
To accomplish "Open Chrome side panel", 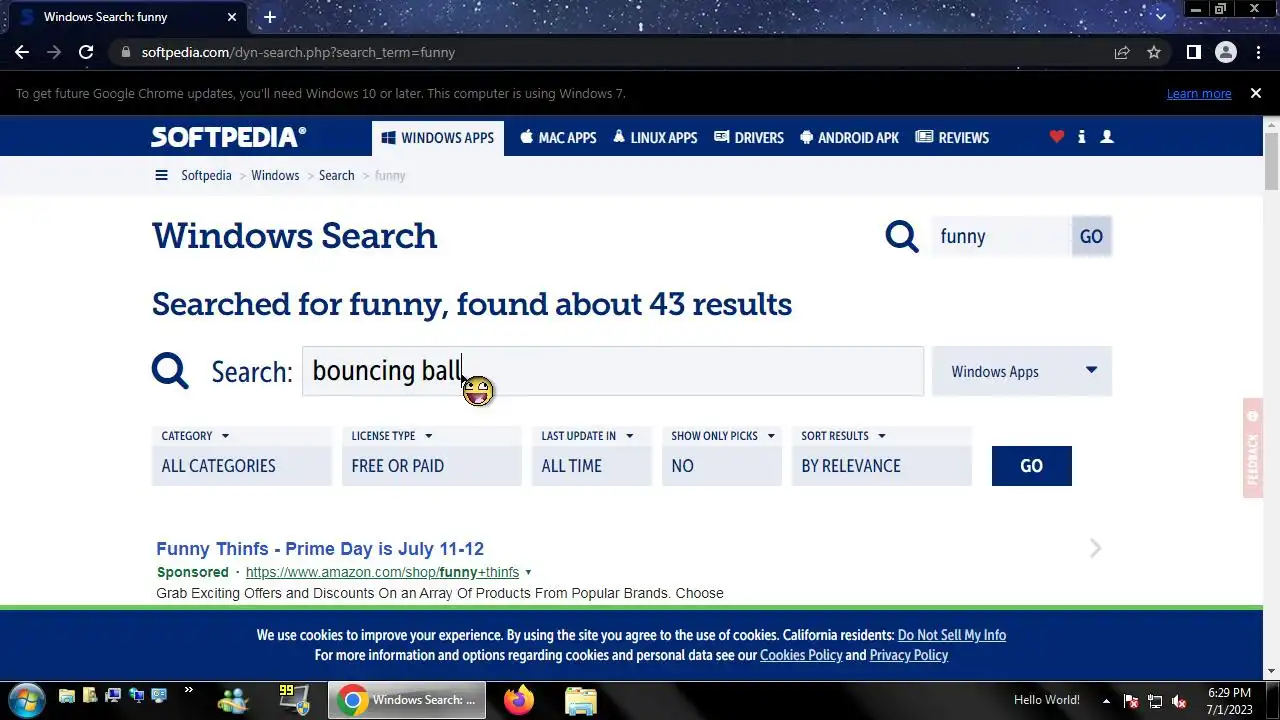I will coord(1193,52).
